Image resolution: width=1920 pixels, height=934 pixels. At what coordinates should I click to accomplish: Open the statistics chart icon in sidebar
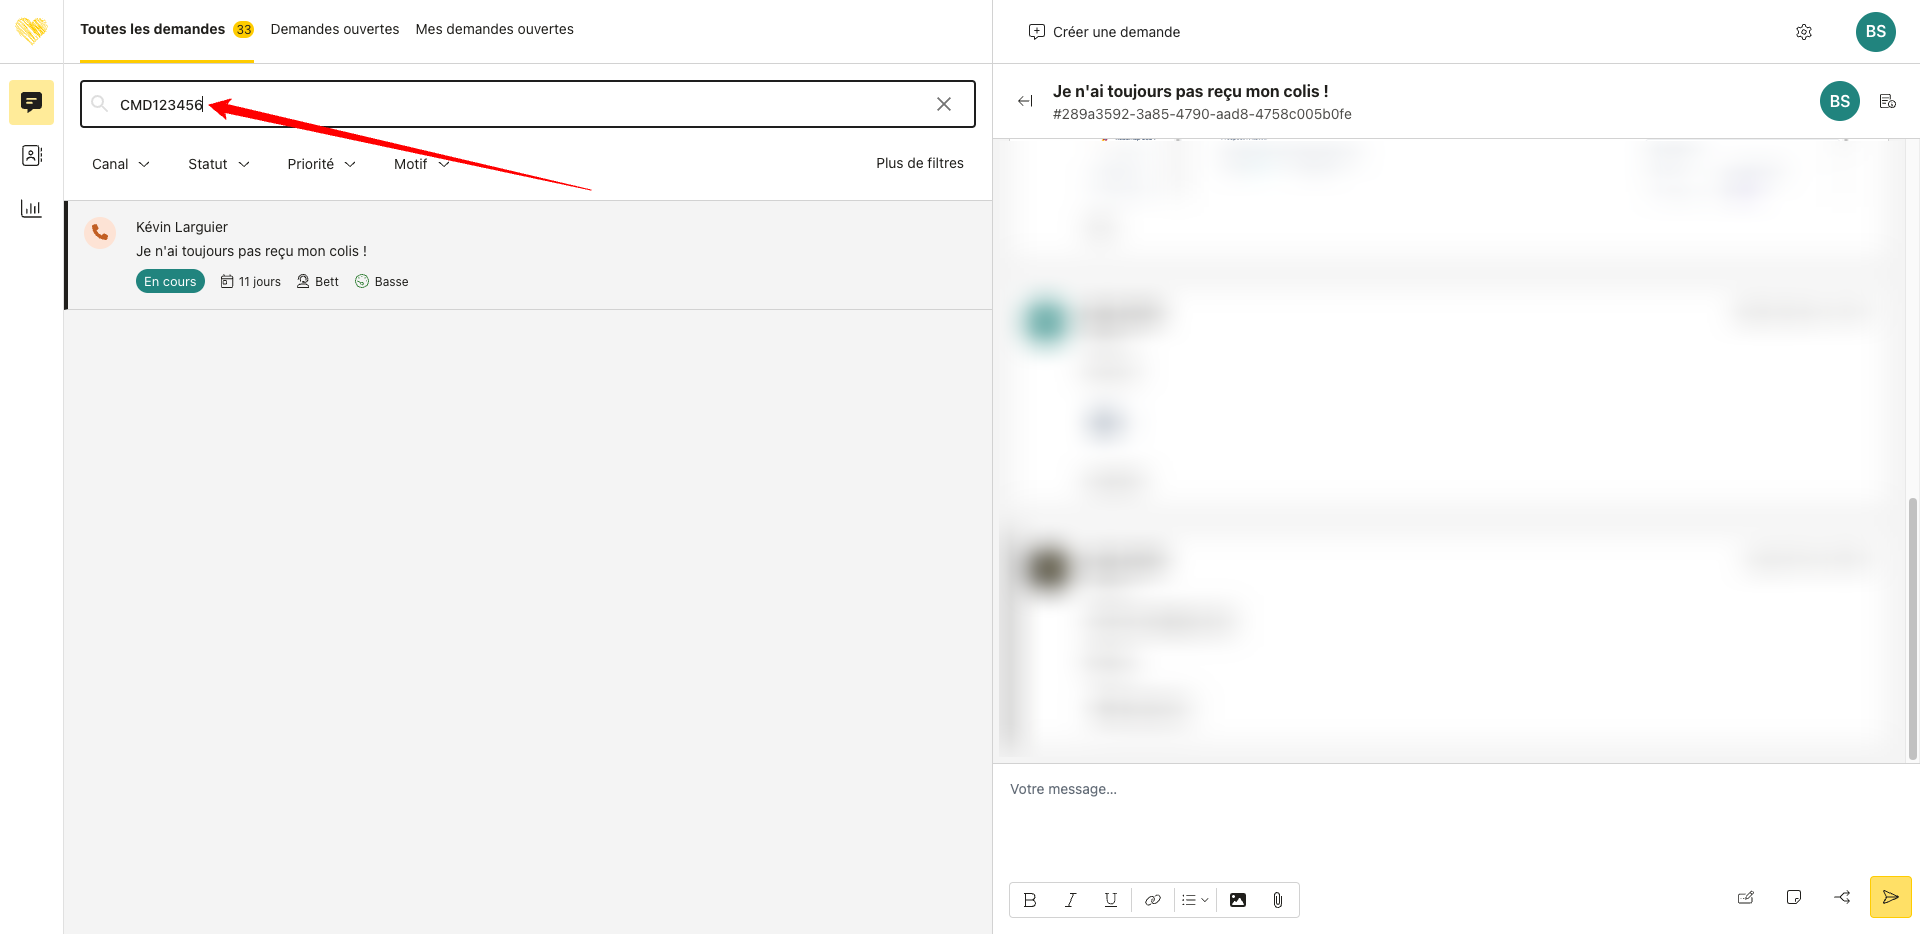31,208
